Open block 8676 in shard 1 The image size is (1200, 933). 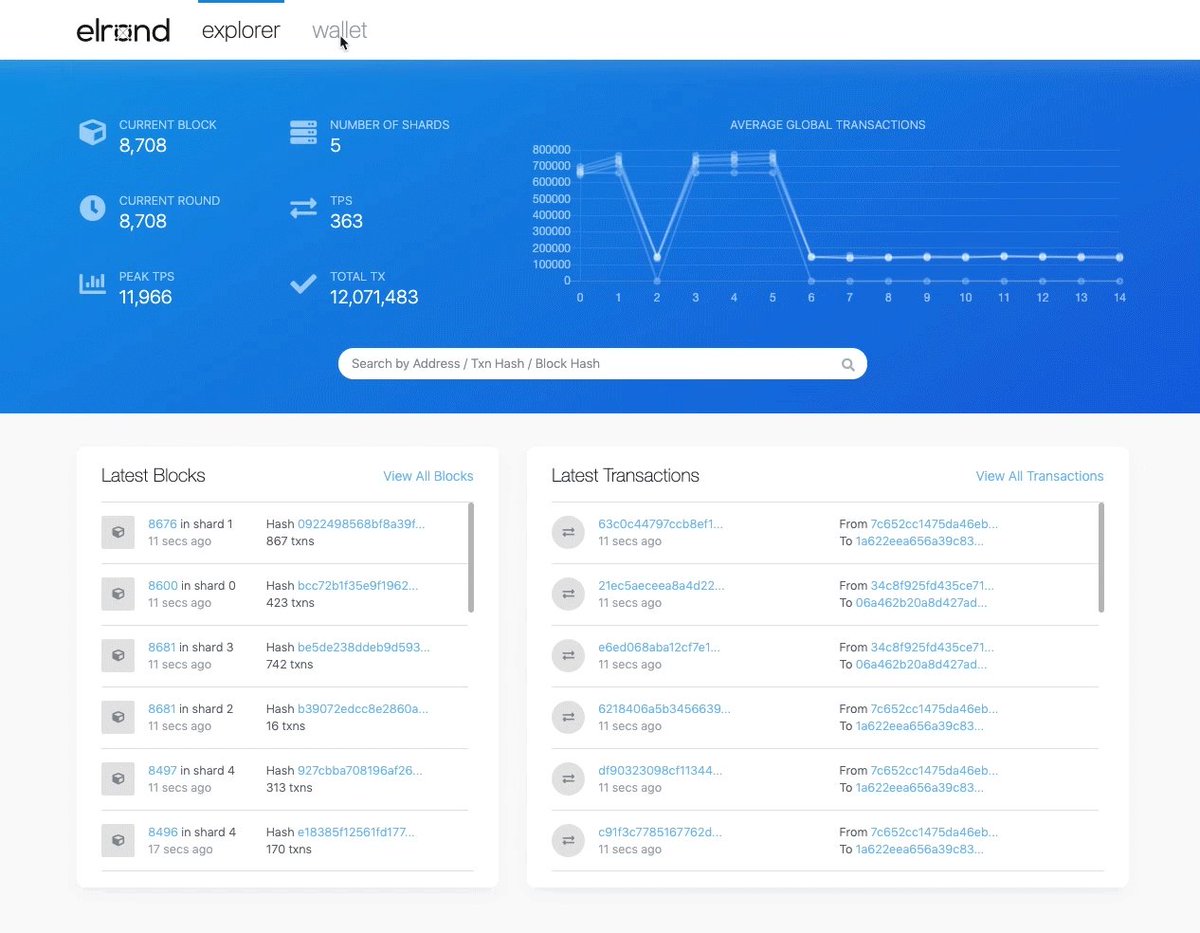tap(162, 524)
